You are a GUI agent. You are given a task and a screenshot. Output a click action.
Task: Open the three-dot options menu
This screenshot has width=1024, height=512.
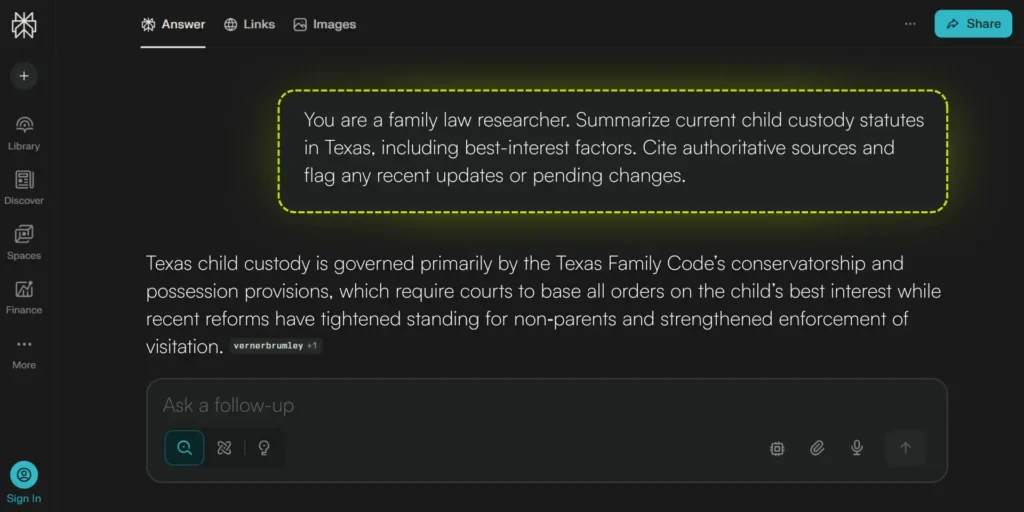pyautogui.click(x=910, y=24)
